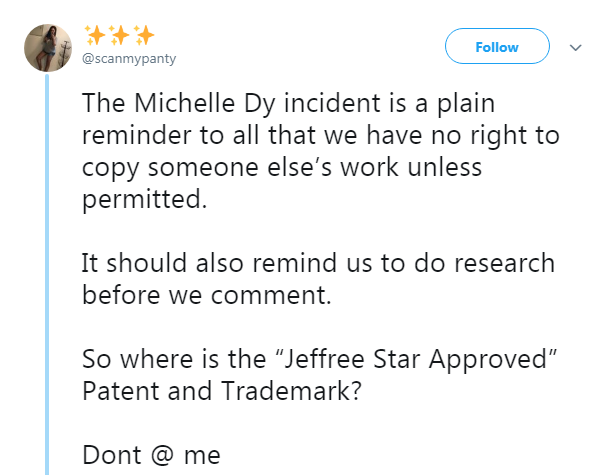Click the last sparkle emoji in display name

click(x=144, y=36)
